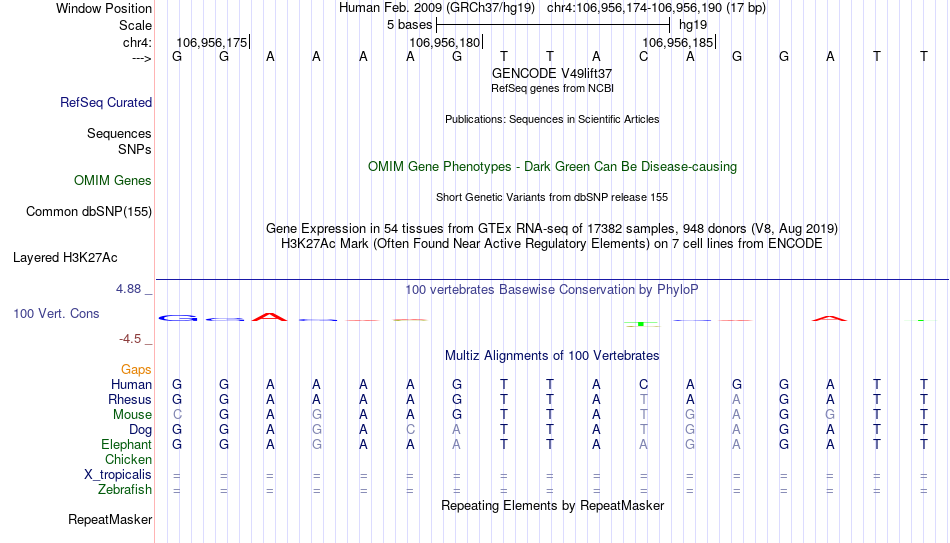Image resolution: width=950 pixels, height=543 pixels.
Task: Click the 4.88 PhyloP upper value
Action: click(128, 289)
